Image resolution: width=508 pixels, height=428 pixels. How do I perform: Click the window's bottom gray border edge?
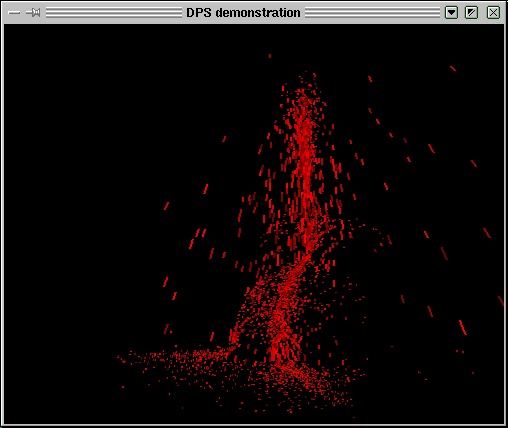[x=254, y=426]
